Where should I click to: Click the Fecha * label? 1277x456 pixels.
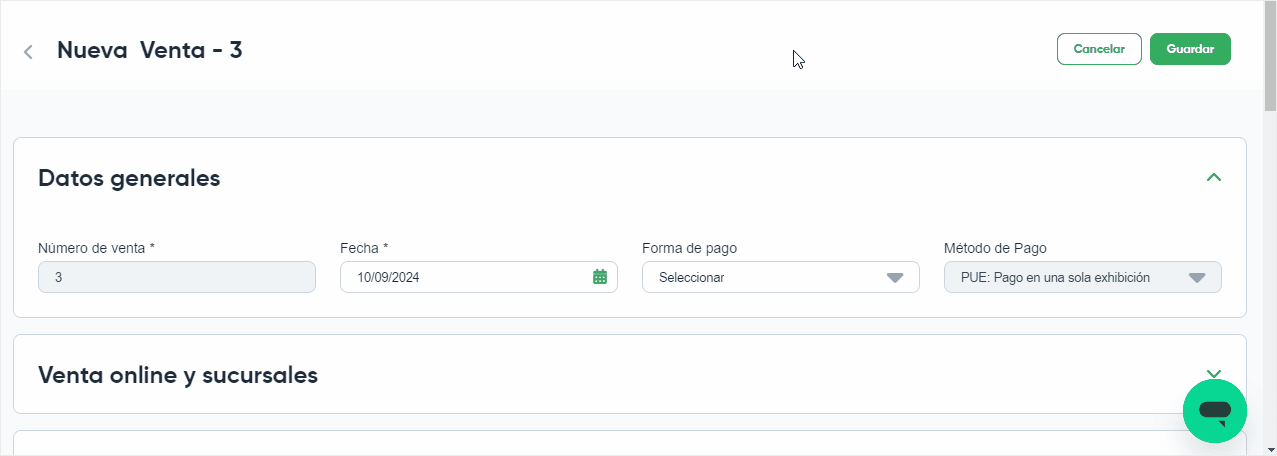click(x=364, y=248)
